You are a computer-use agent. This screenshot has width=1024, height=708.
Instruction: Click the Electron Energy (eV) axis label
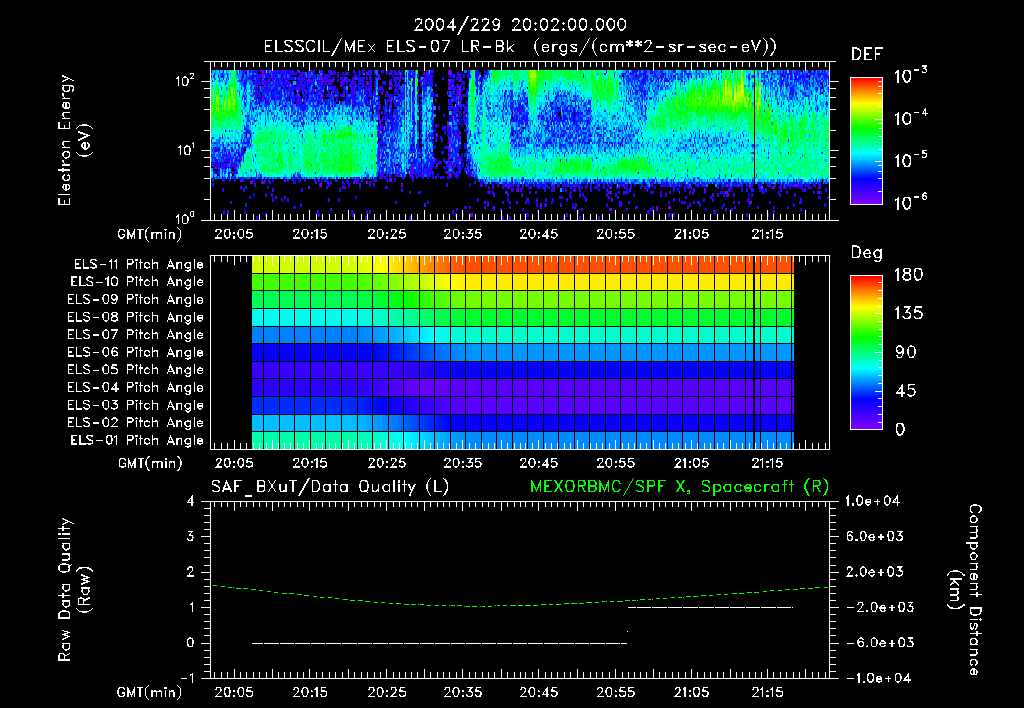[x=74, y=140]
